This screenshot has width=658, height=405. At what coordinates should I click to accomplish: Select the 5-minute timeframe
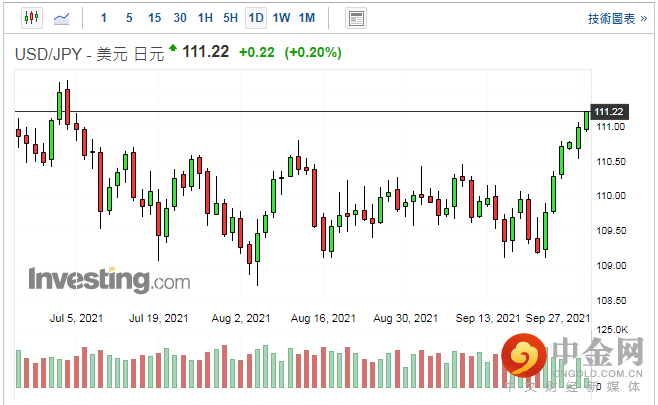[x=129, y=18]
